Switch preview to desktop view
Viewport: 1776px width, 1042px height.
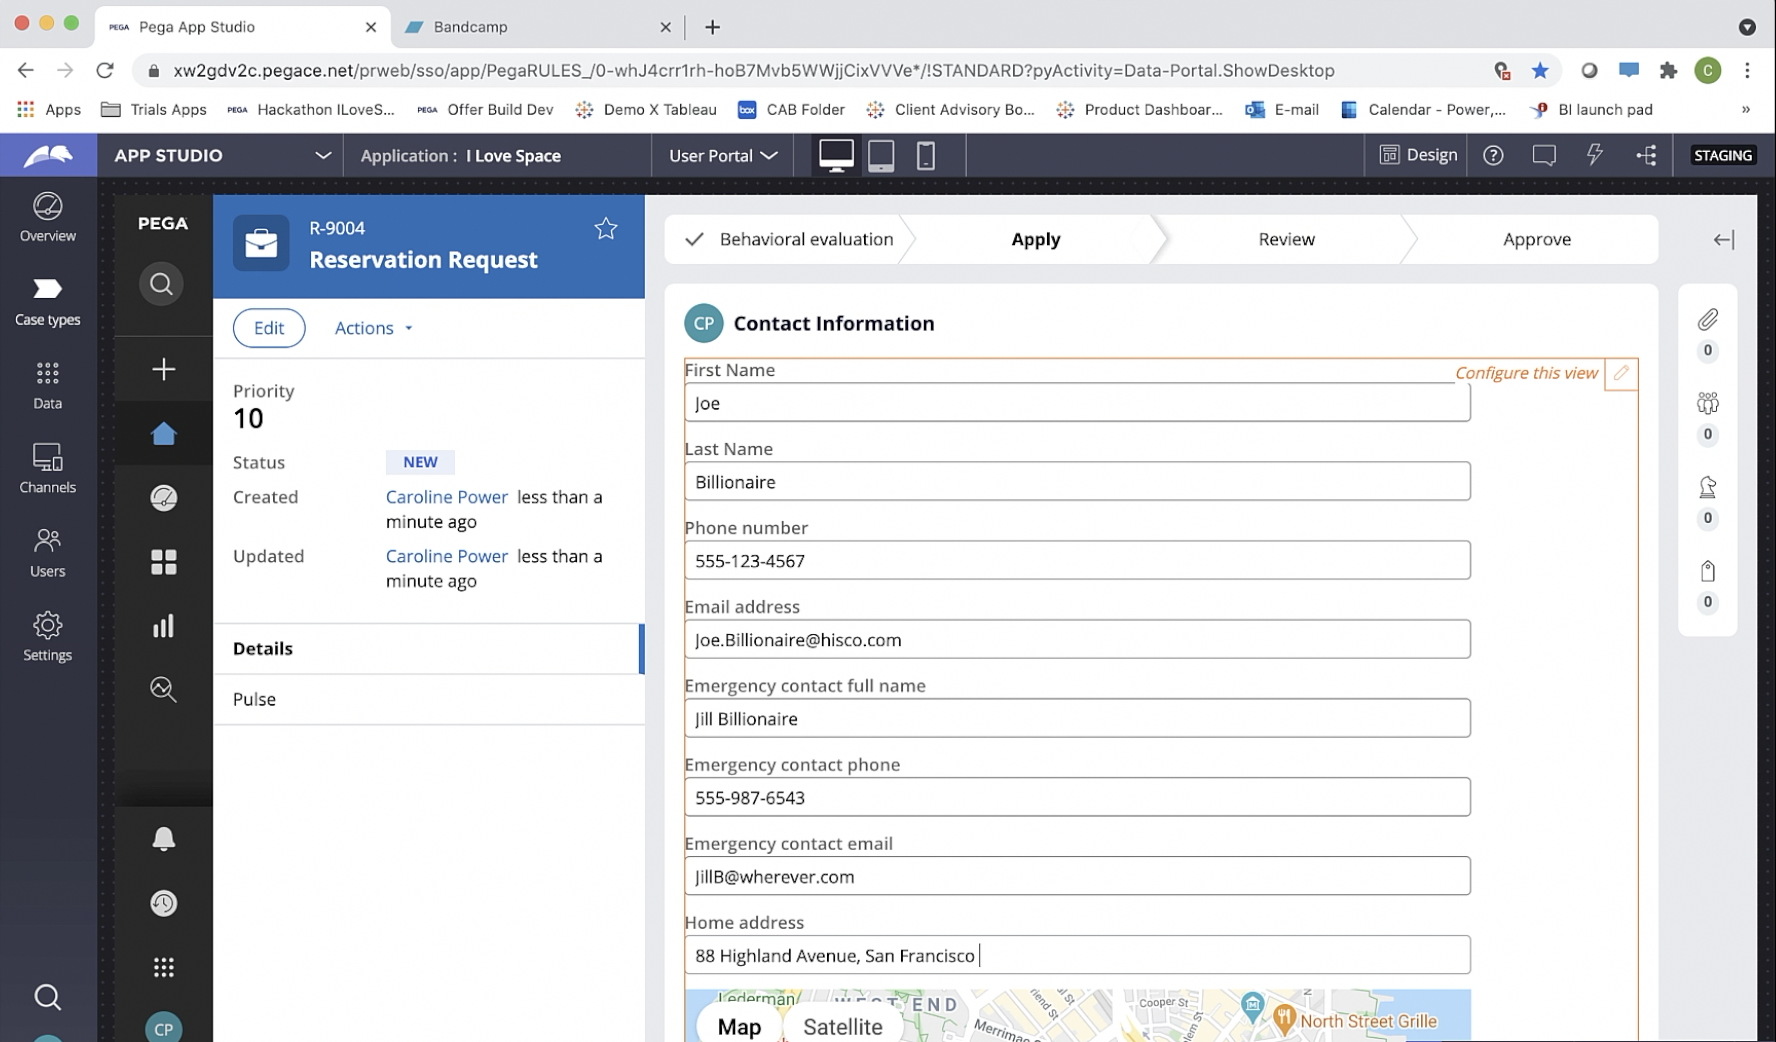coord(836,155)
